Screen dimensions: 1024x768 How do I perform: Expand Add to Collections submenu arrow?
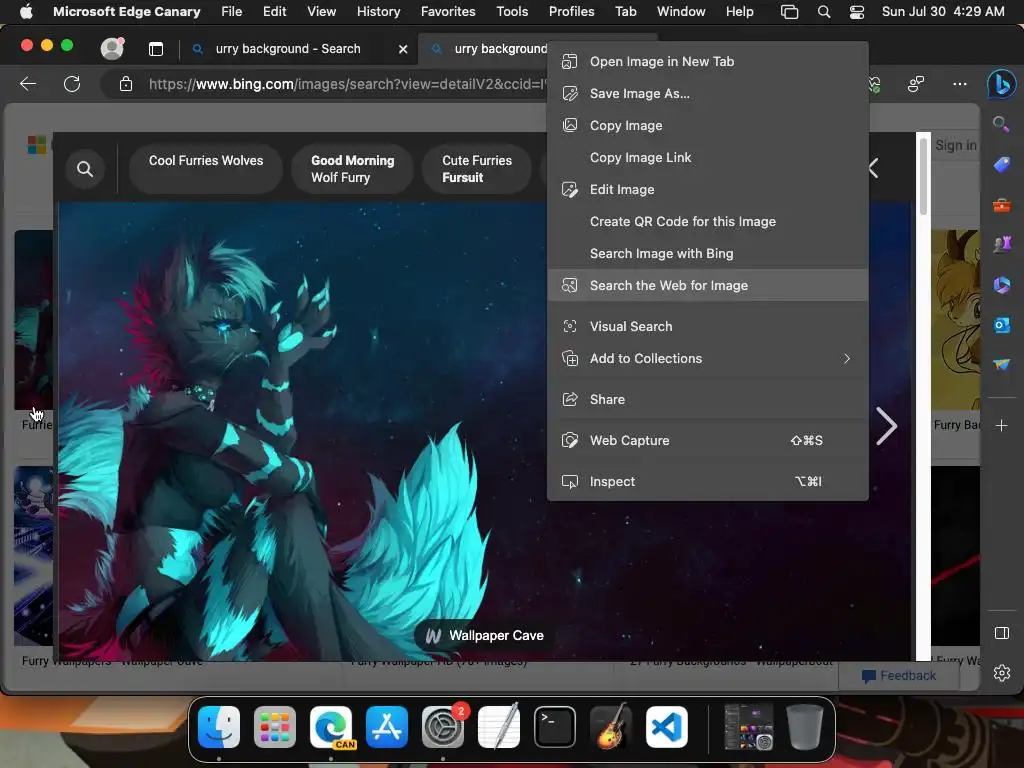[846, 359]
